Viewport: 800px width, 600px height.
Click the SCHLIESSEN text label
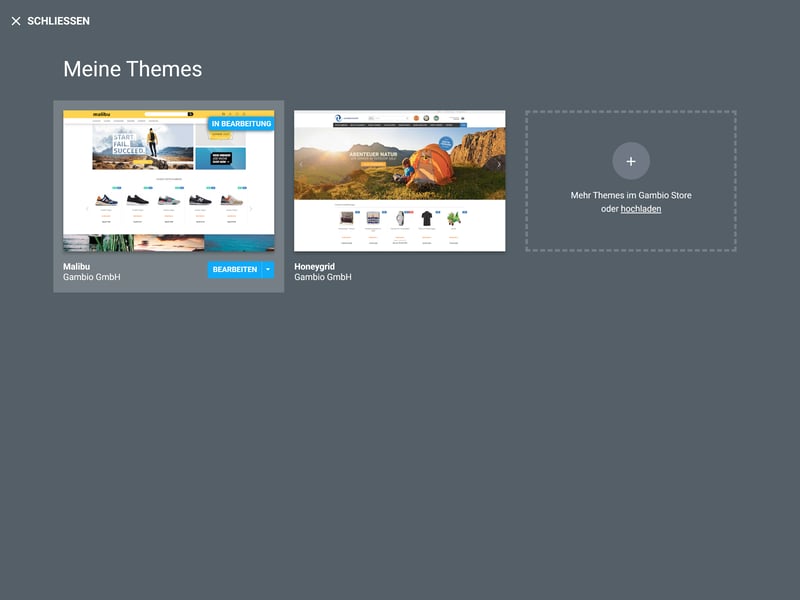click(58, 21)
